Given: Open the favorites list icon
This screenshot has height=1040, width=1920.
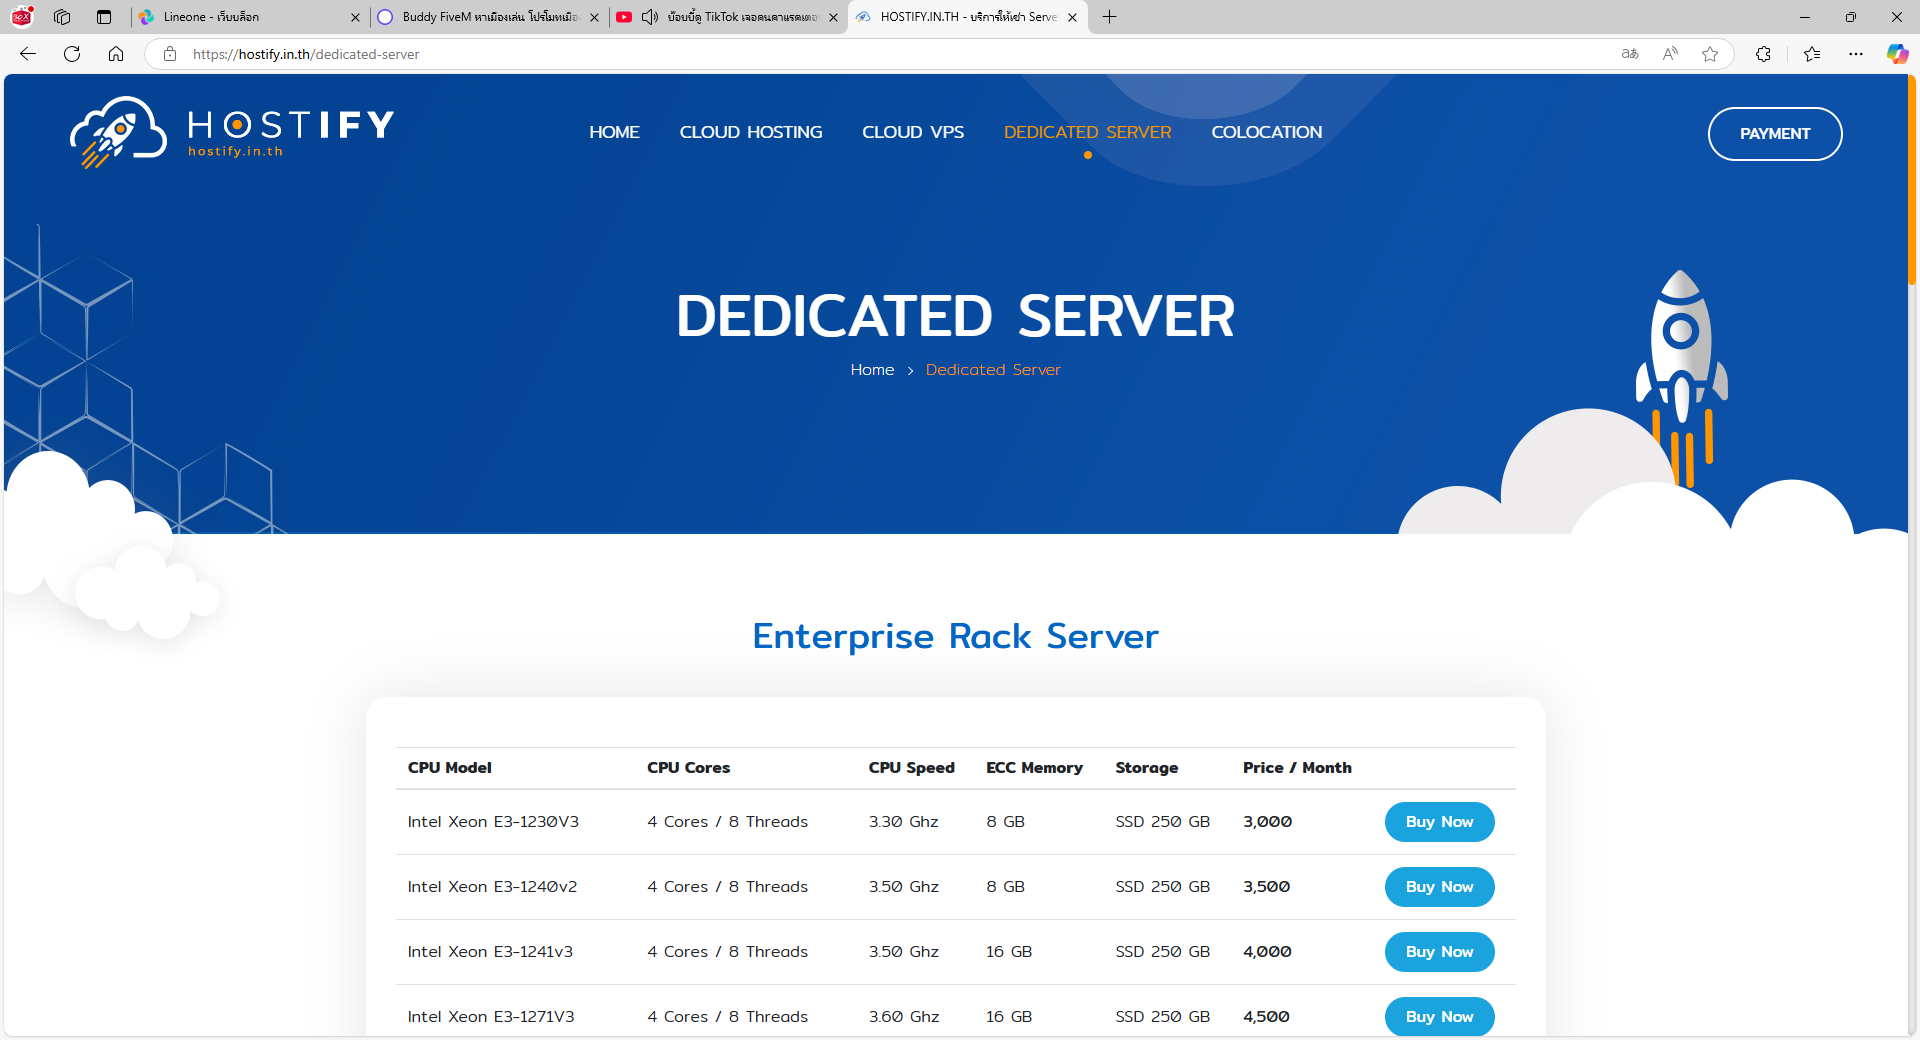Looking at the screenshot, I should 1812,54.
